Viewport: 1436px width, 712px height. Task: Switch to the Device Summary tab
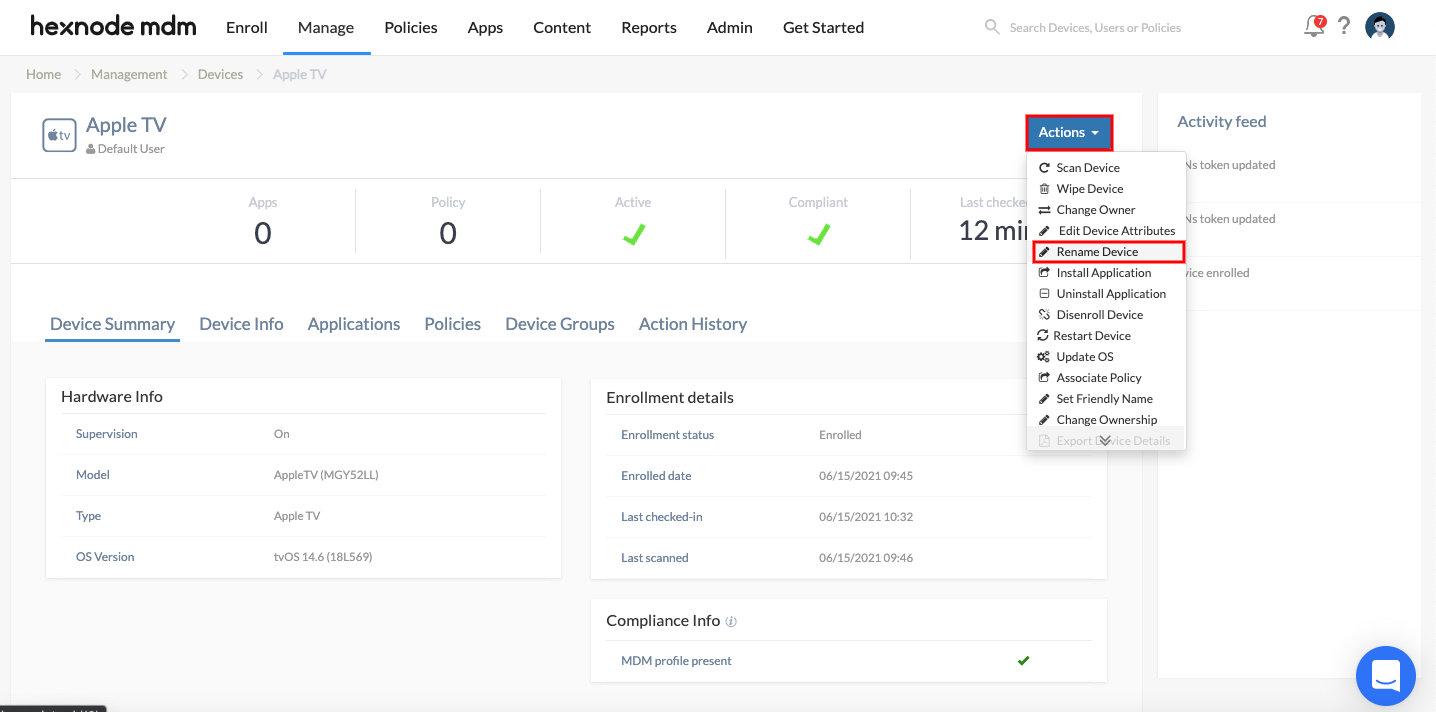(112, 324)
